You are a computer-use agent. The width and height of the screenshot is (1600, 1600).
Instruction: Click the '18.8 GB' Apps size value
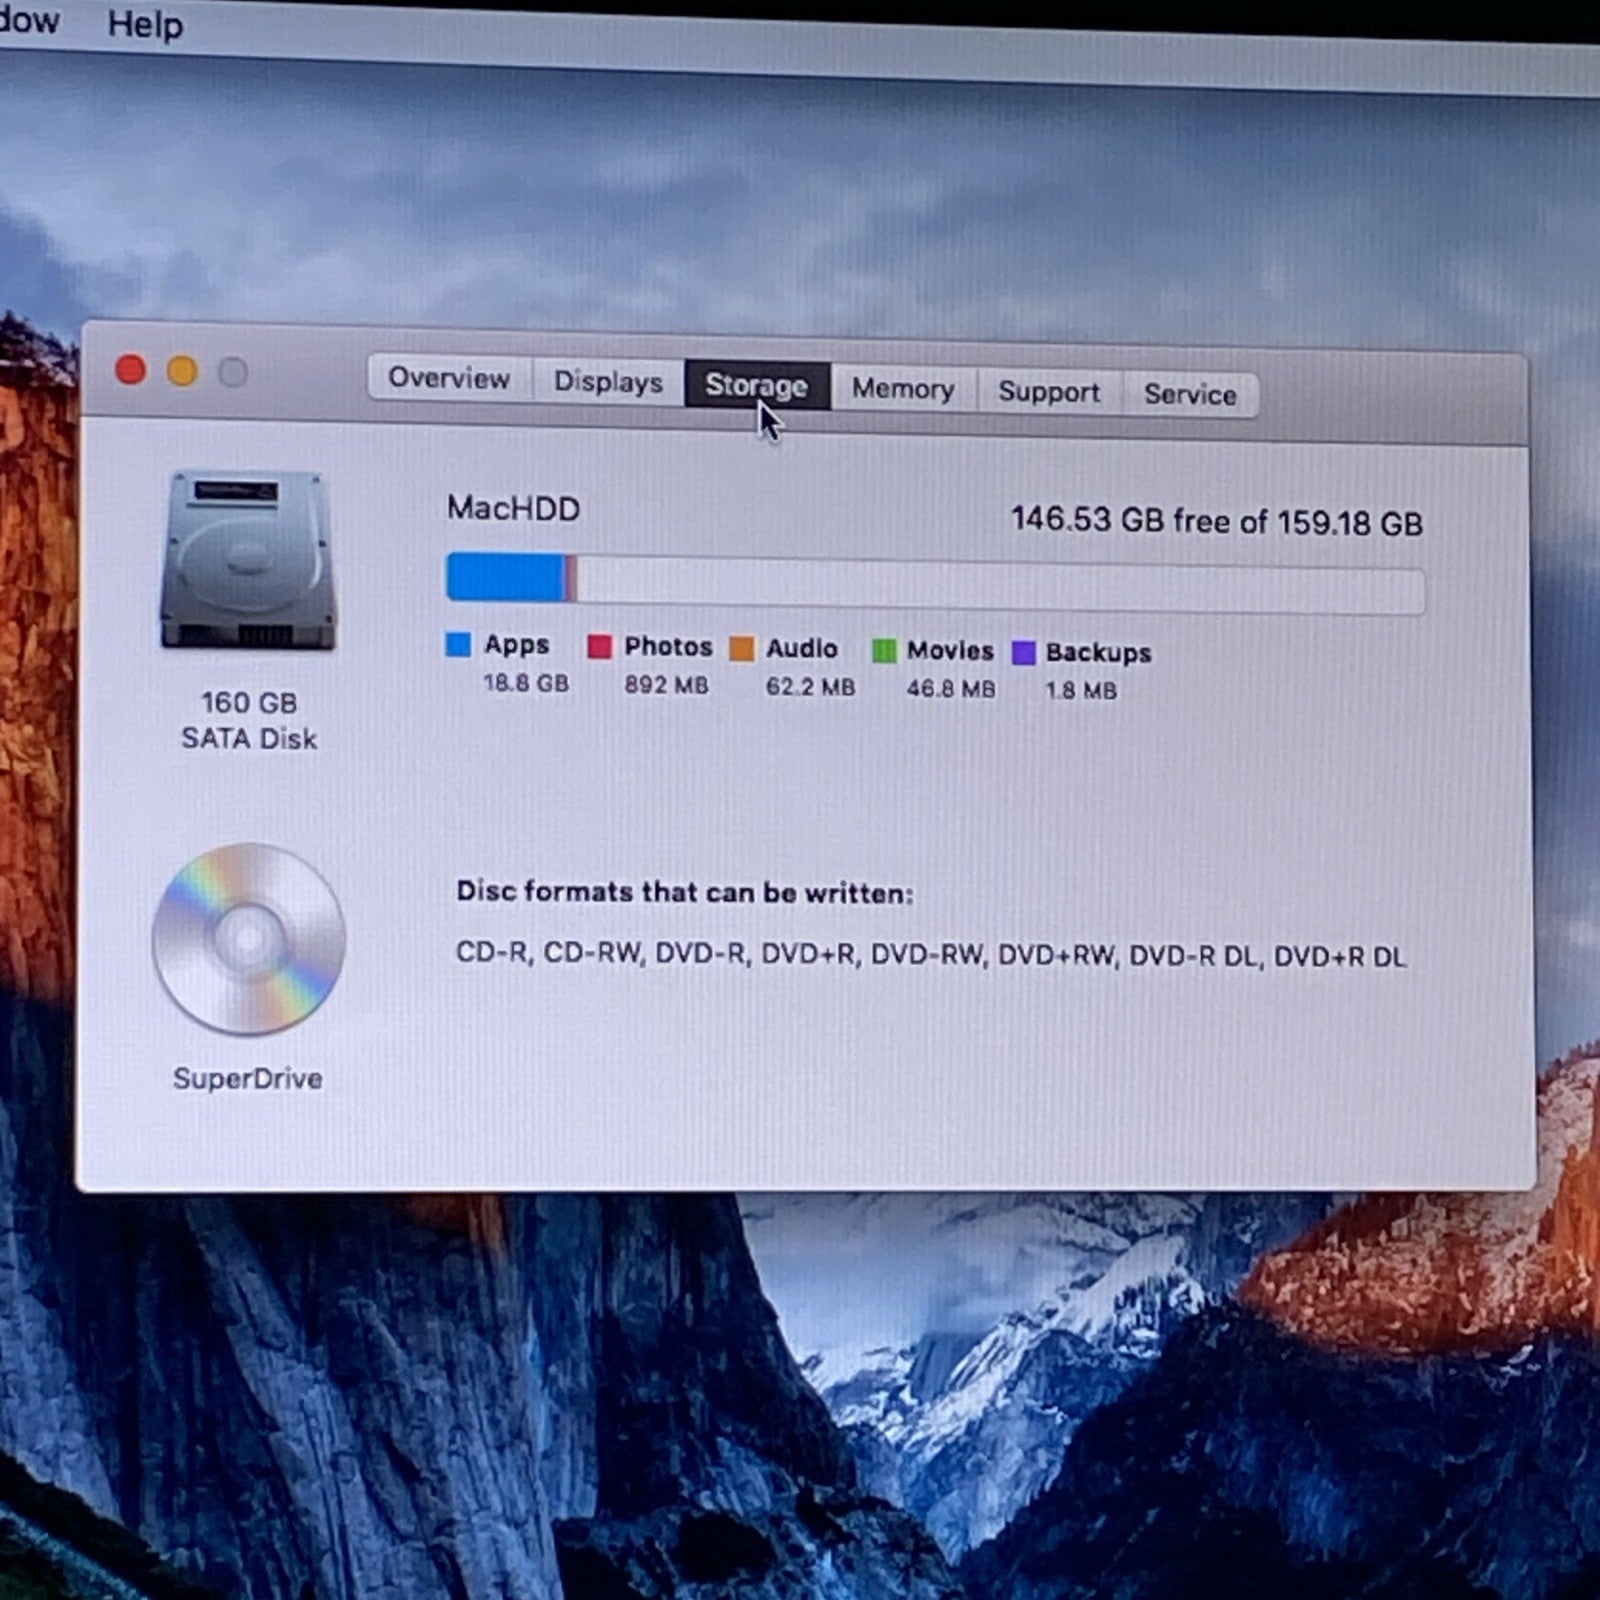pyautogui.click(x=526, y=683)
